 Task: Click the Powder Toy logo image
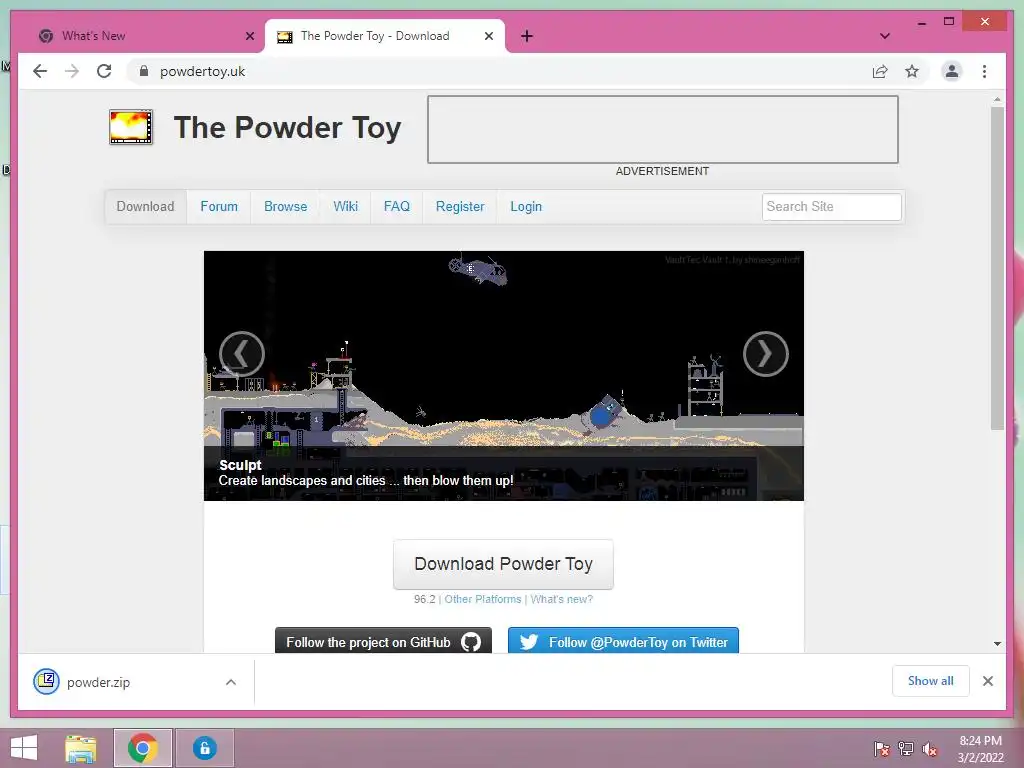[x=131, y=127]
